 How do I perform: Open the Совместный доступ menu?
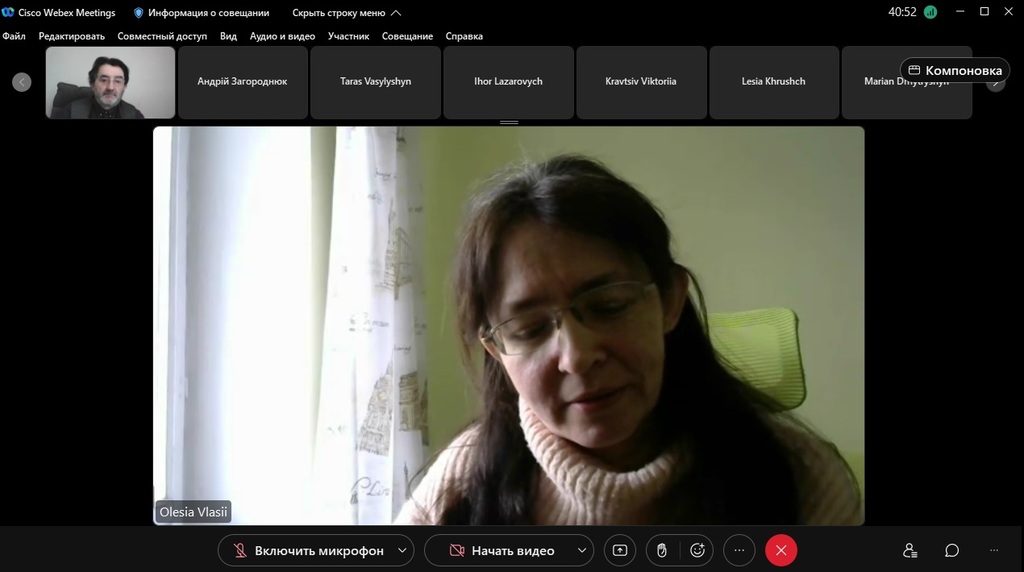pyautogui.click(x=162, y=36)
